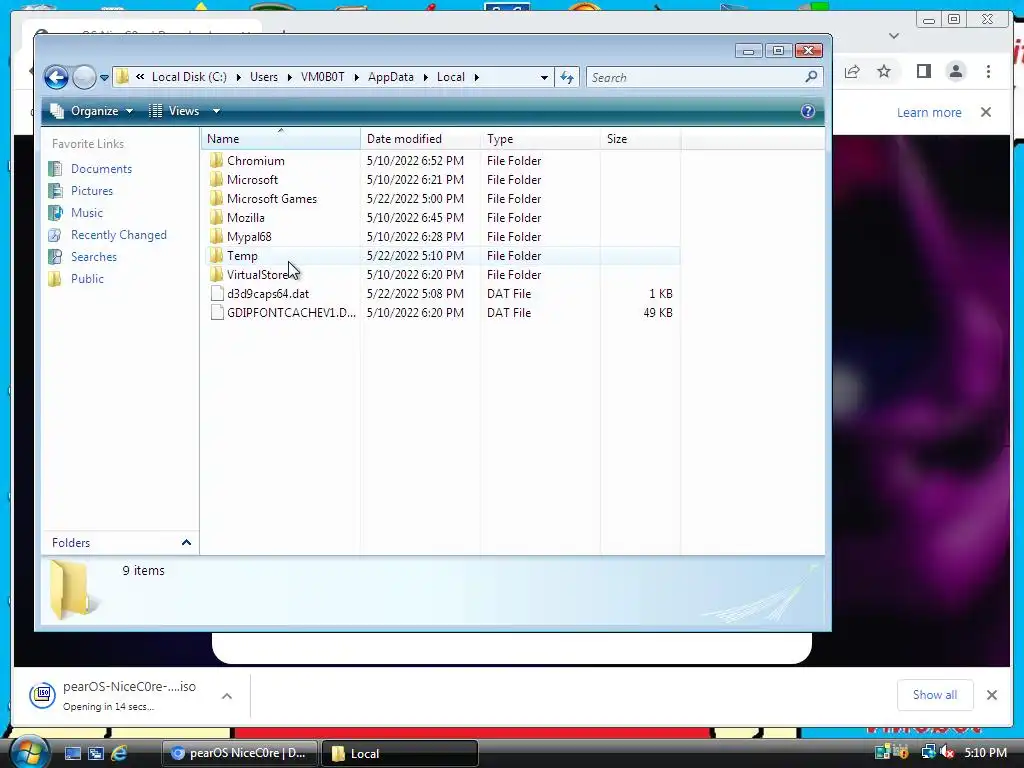The height and width of the screenshot is (768, 1024).
Task: Click Show all downloads button
Action: click(935, 695)
